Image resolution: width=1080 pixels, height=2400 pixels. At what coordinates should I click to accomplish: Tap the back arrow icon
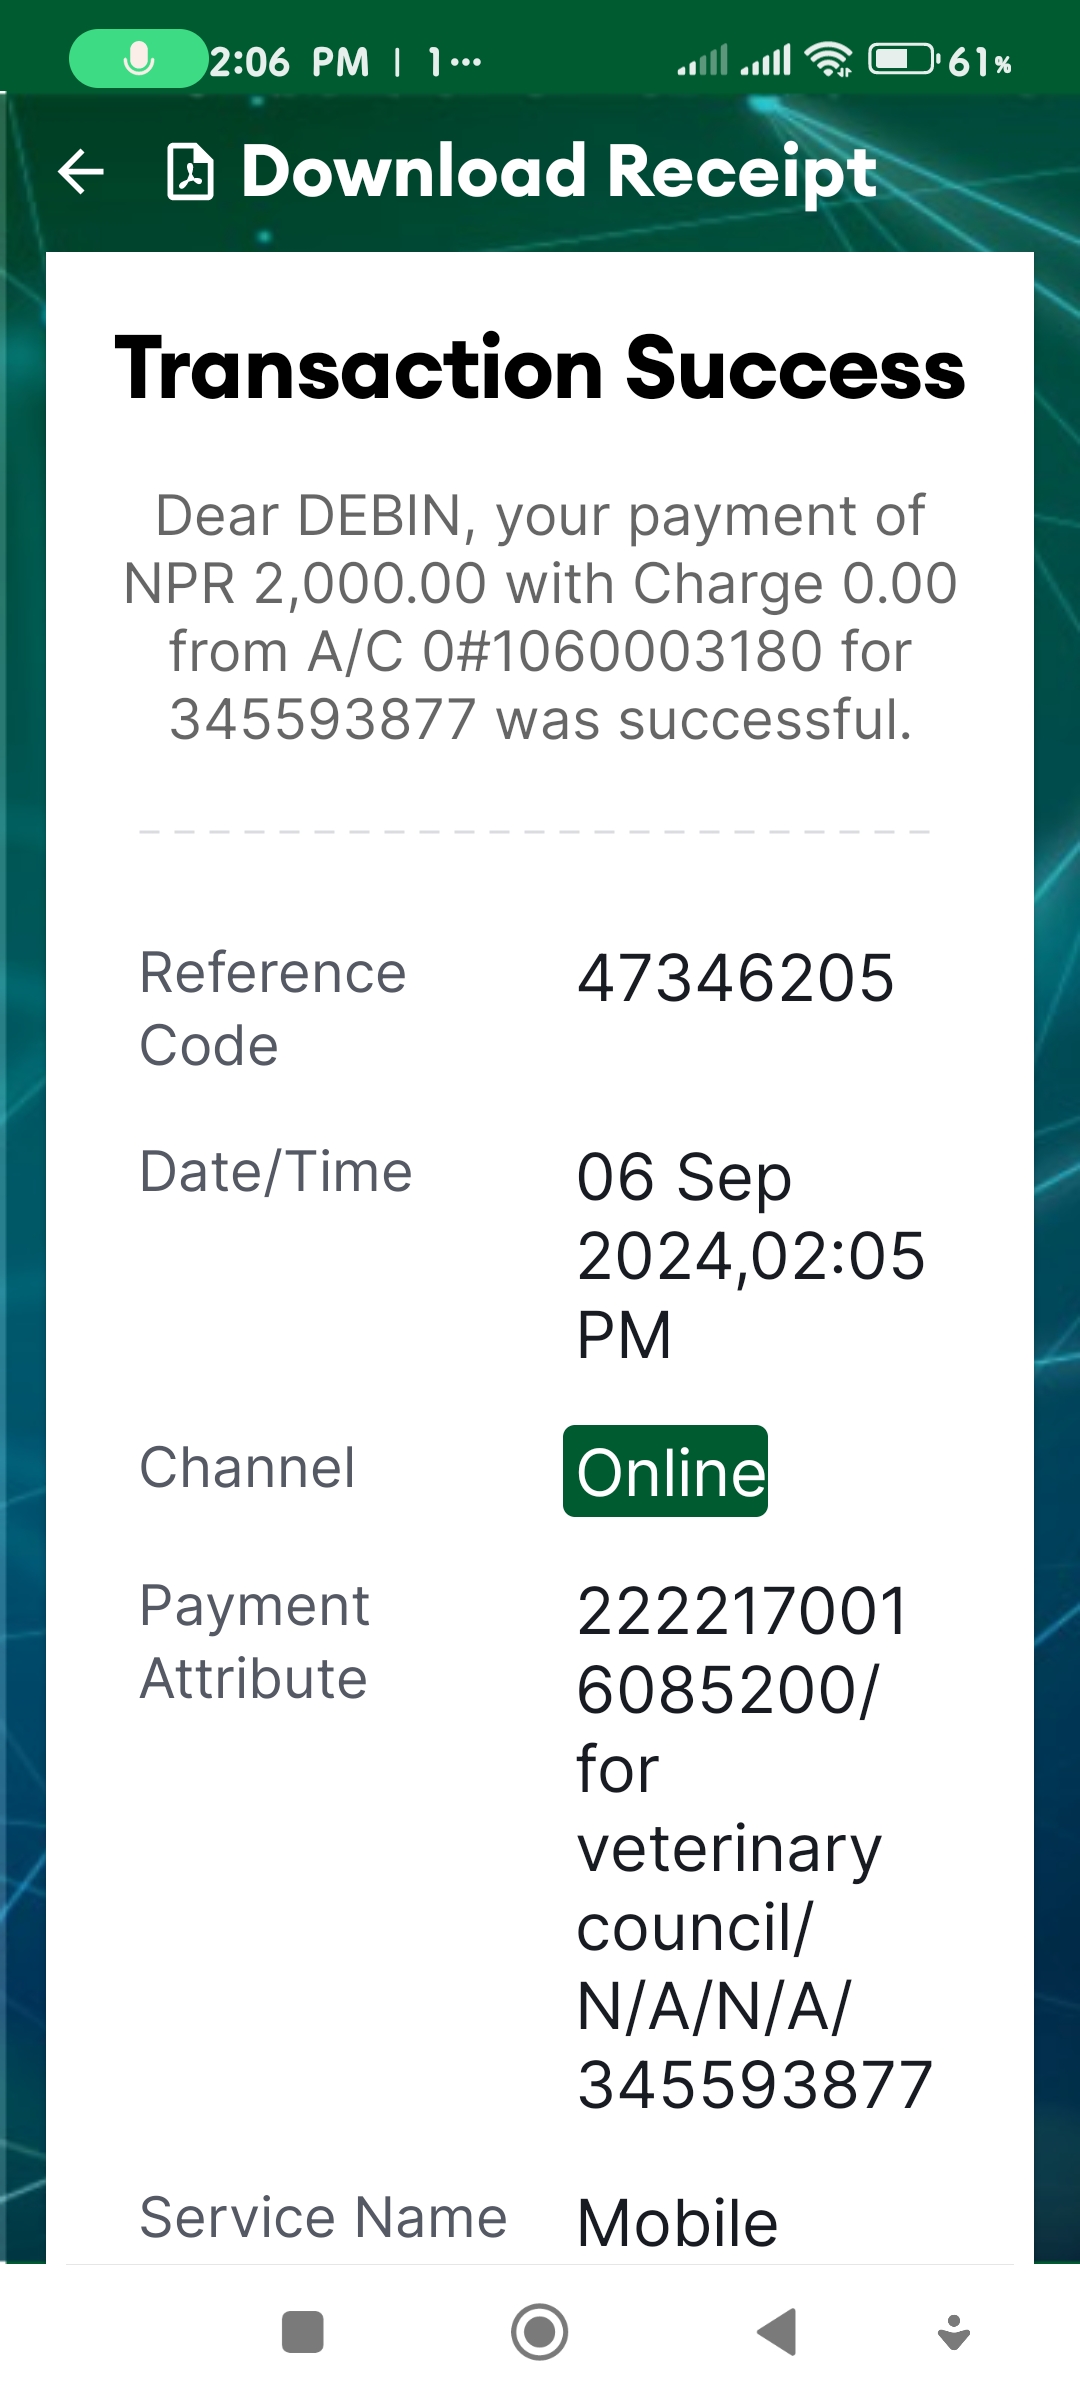81,171
